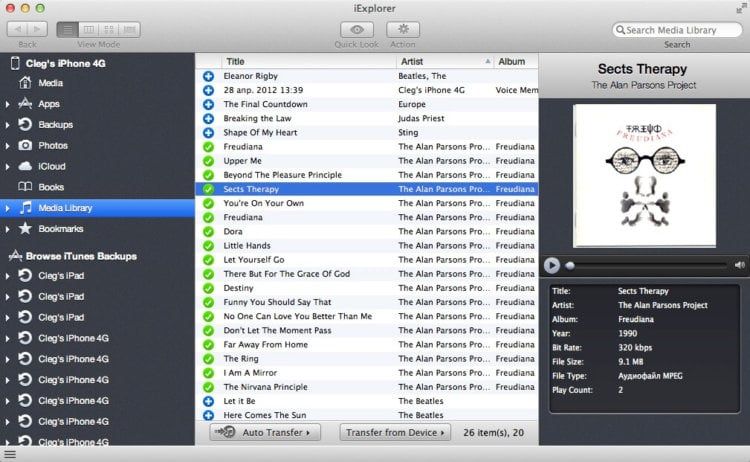The height and width of the screenshot is (462, 750).
Task: Expand the Apps tree item
Action: tap(7, 104)
